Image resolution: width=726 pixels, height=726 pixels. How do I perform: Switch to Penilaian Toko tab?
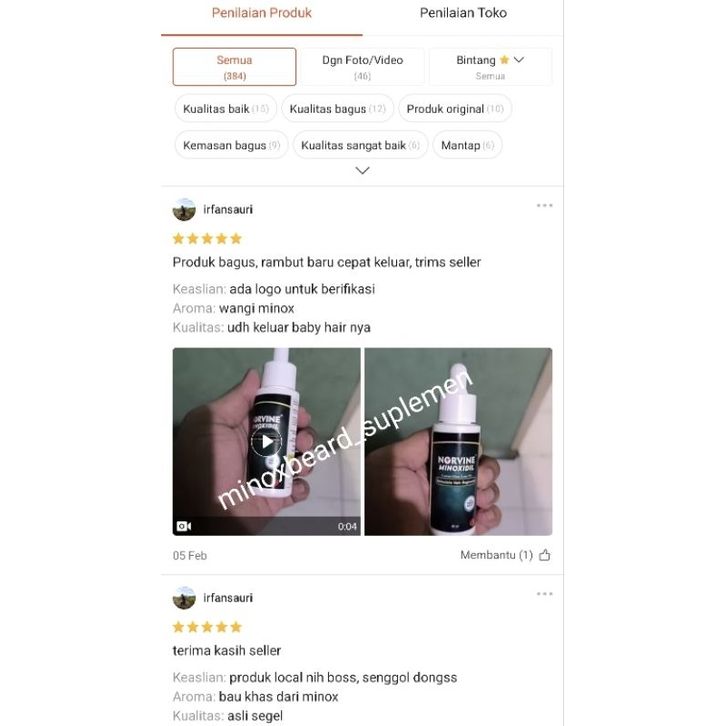click(463, 13)
